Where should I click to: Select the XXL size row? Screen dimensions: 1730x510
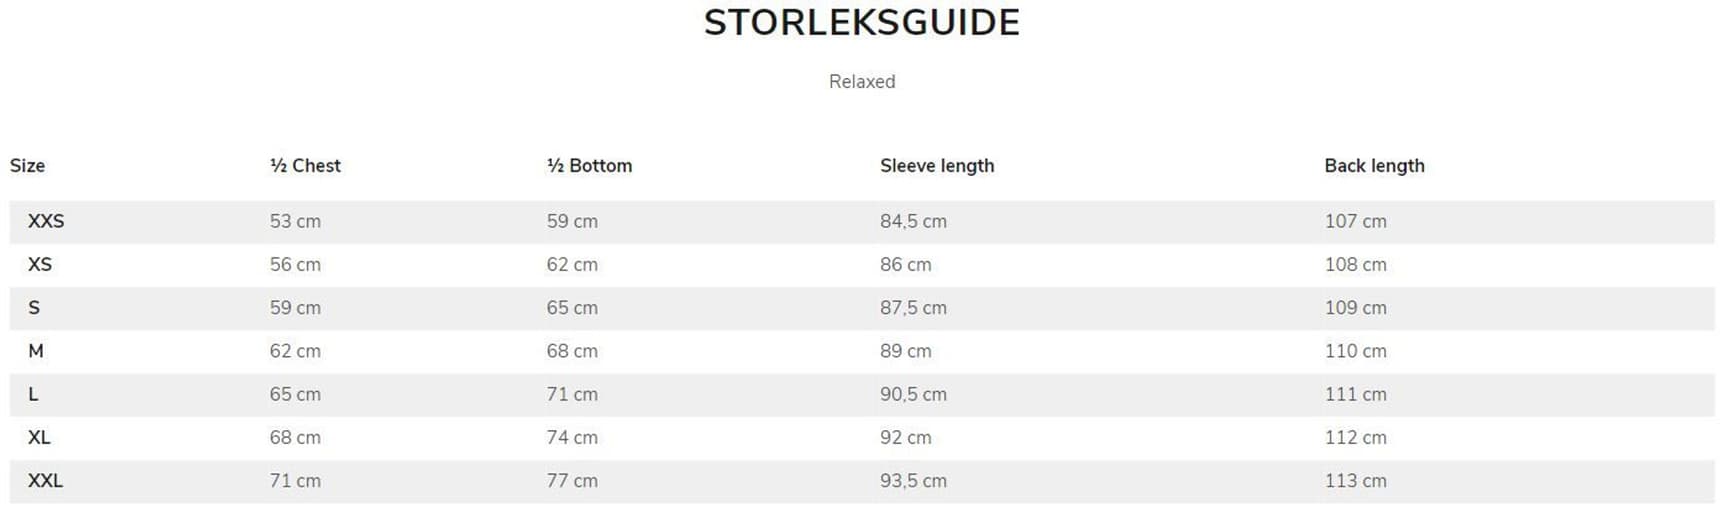point(45,481)
